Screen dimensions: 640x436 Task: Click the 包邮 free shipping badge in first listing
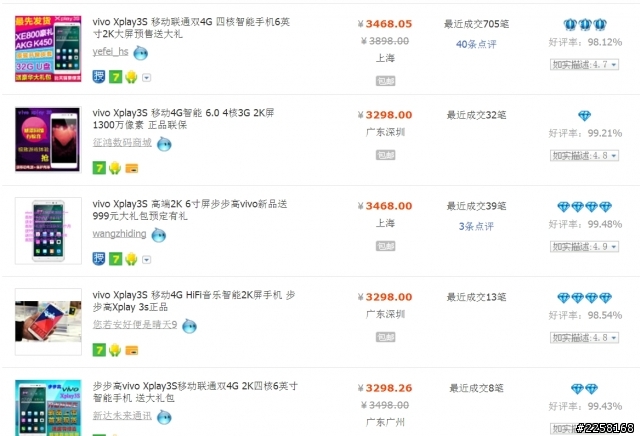pyautogui.click(x=385, y=81)
